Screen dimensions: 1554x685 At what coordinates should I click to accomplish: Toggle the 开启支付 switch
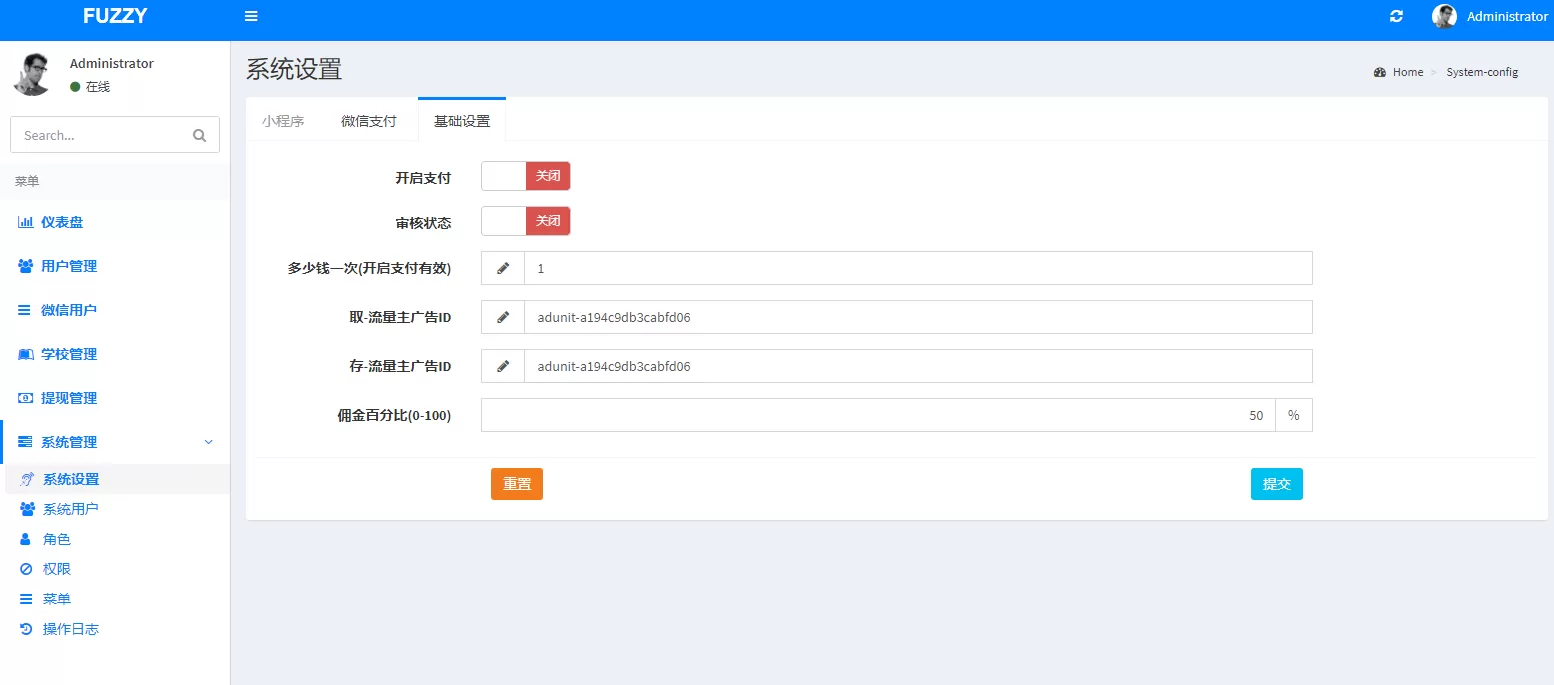[525, 176]
